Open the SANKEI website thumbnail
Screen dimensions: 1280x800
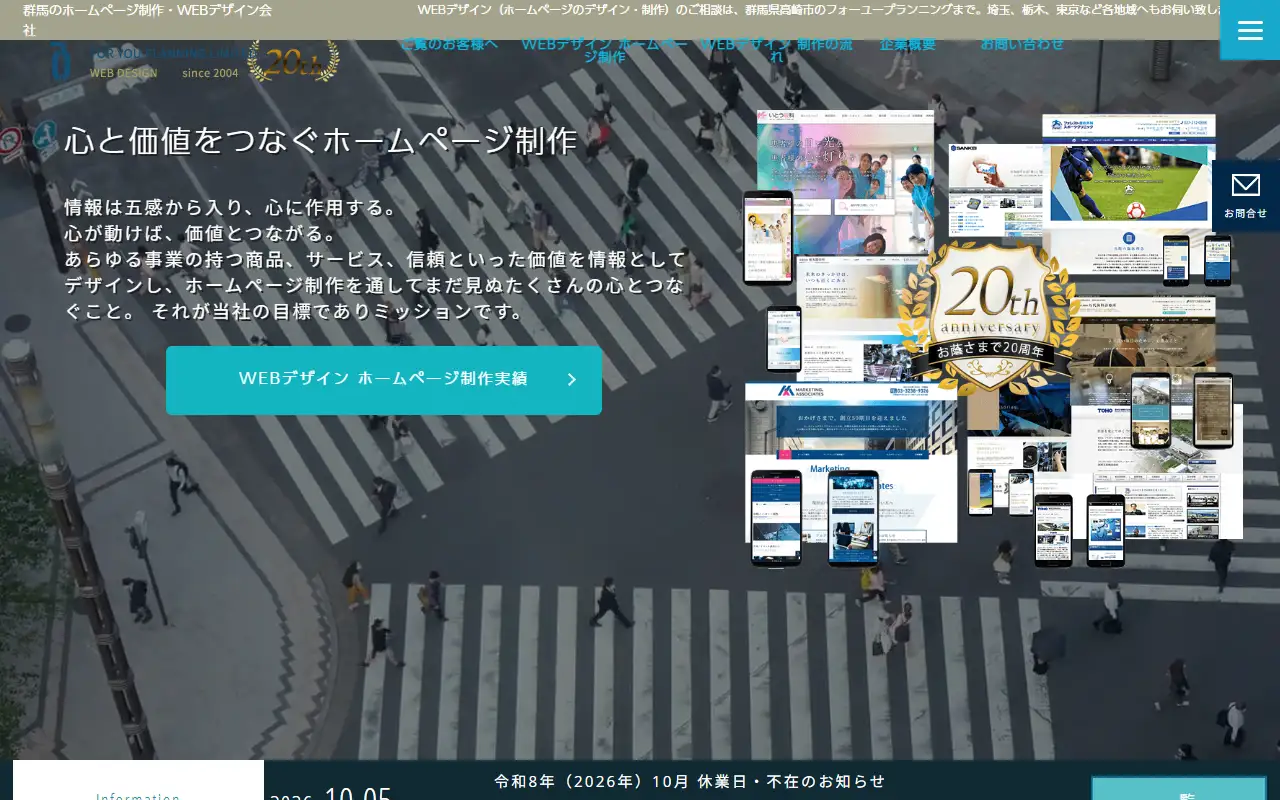coord(995,190)
